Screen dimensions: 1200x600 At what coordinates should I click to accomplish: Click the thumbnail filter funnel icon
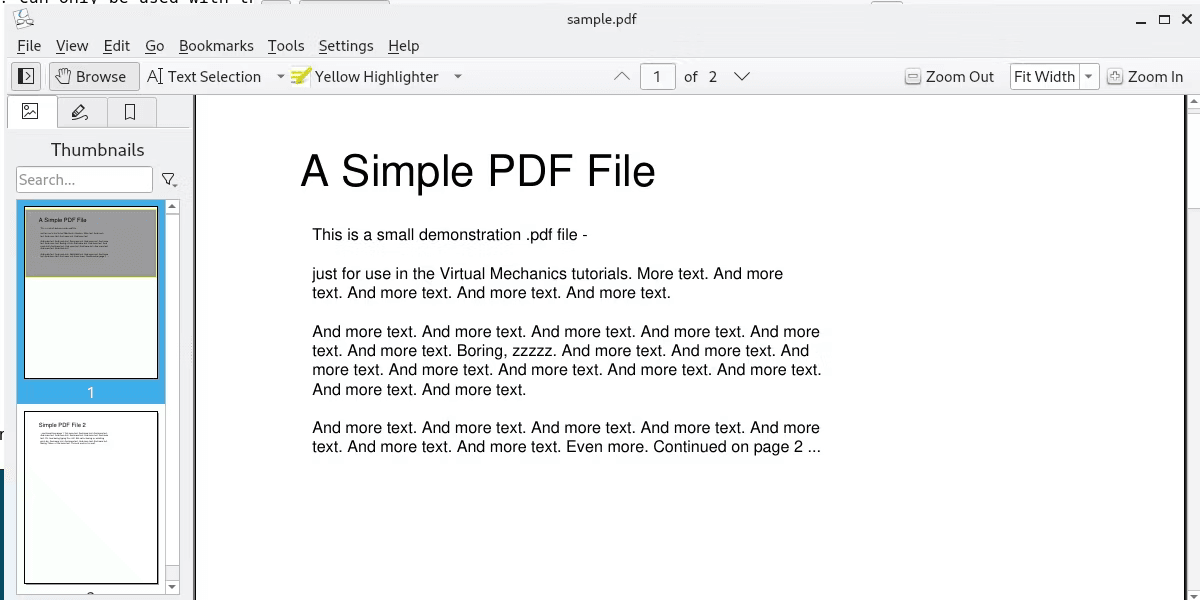(169, 179)
